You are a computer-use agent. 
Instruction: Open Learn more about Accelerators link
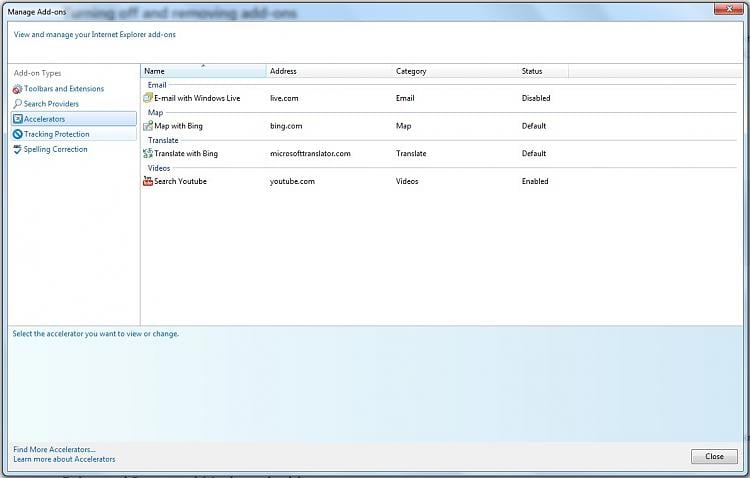[64, 459]
